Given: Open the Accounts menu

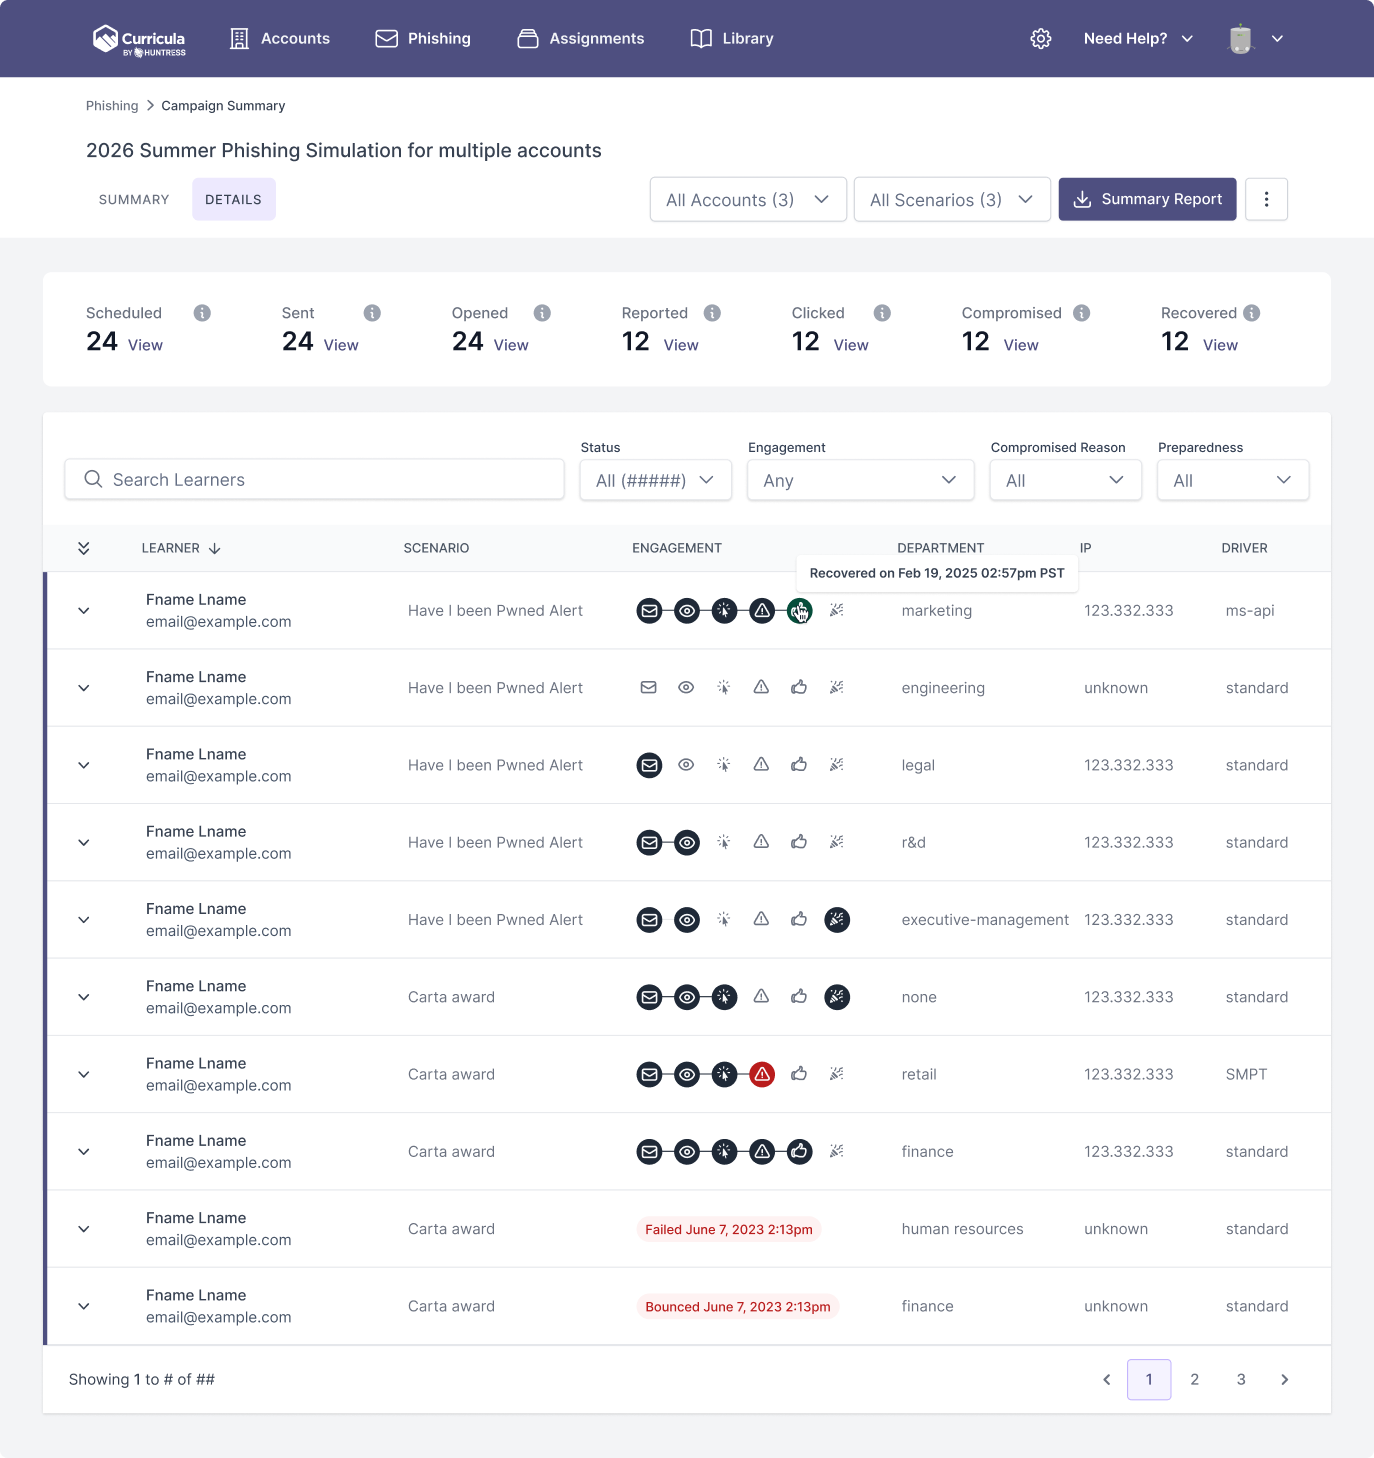Looking at the screenshot, I should [x=280, y=39].
